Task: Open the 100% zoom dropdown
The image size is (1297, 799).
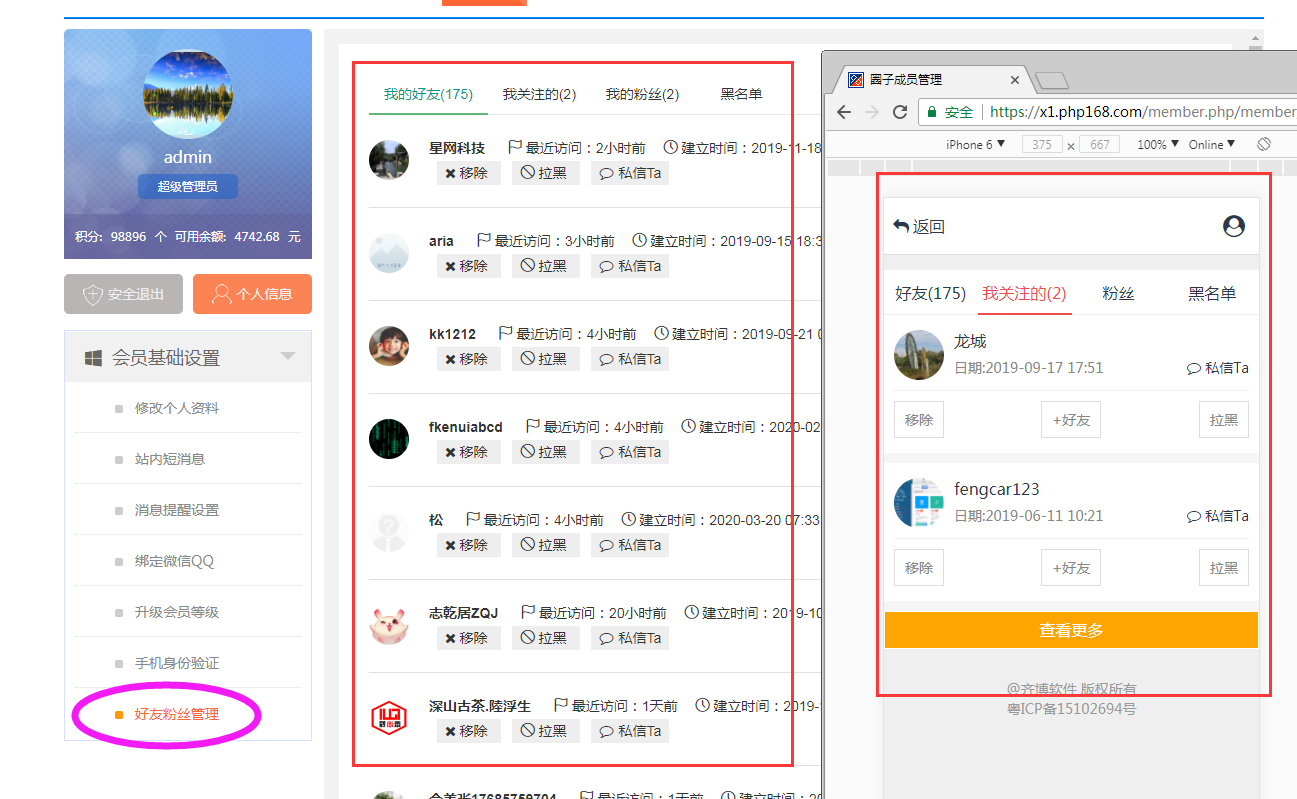Action: (x=1157, y=144)
